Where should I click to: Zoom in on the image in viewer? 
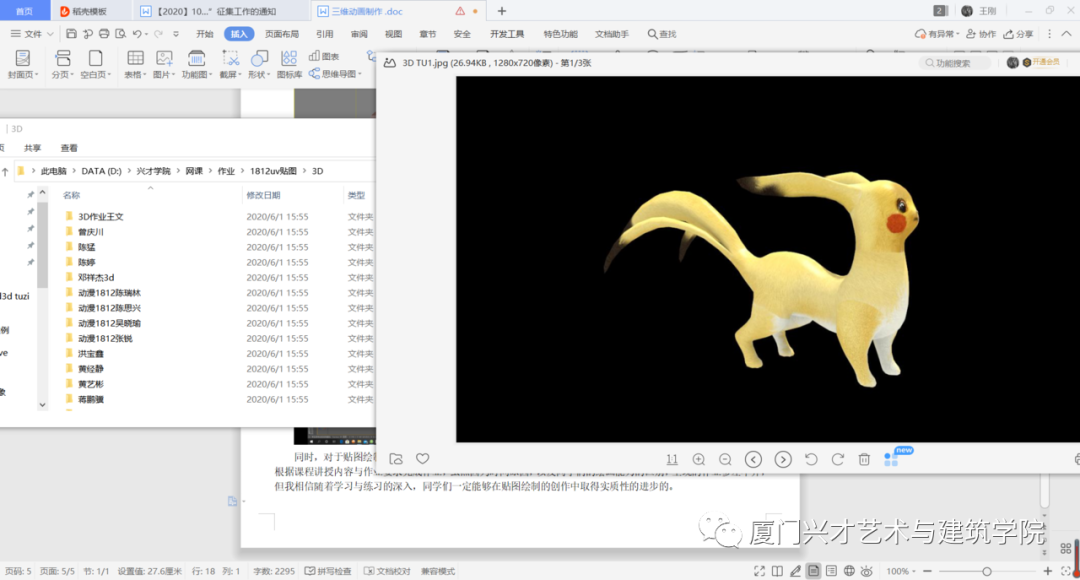click(x=698, y=459)
